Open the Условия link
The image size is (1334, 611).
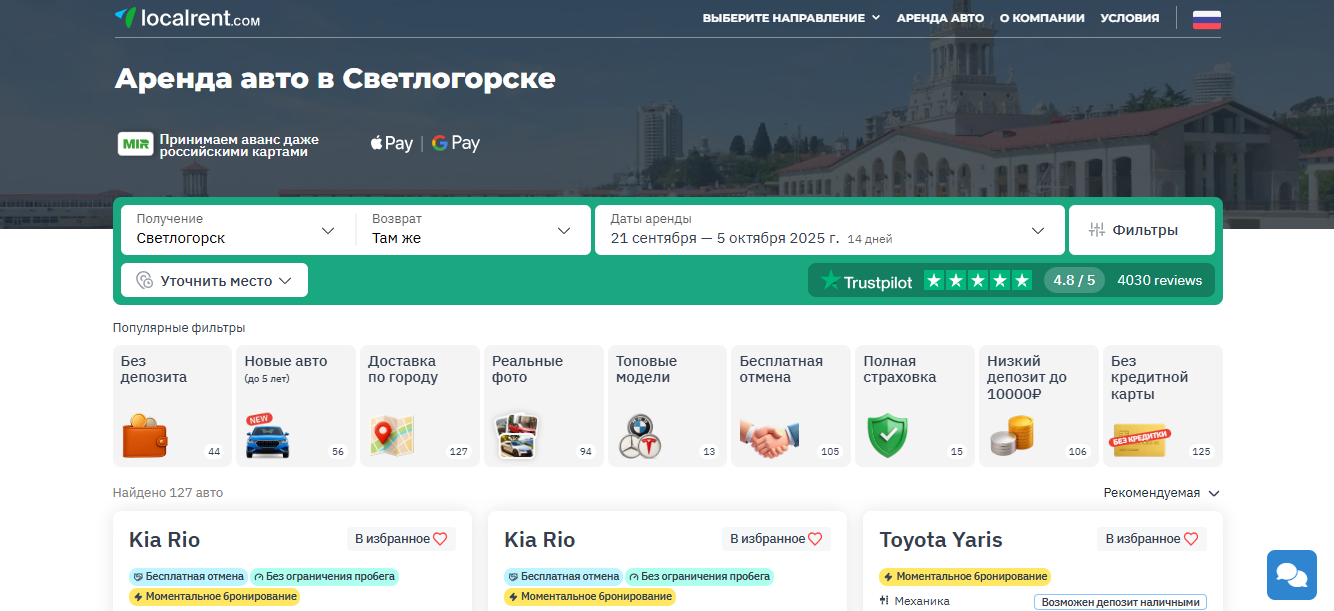[1130, 18]
